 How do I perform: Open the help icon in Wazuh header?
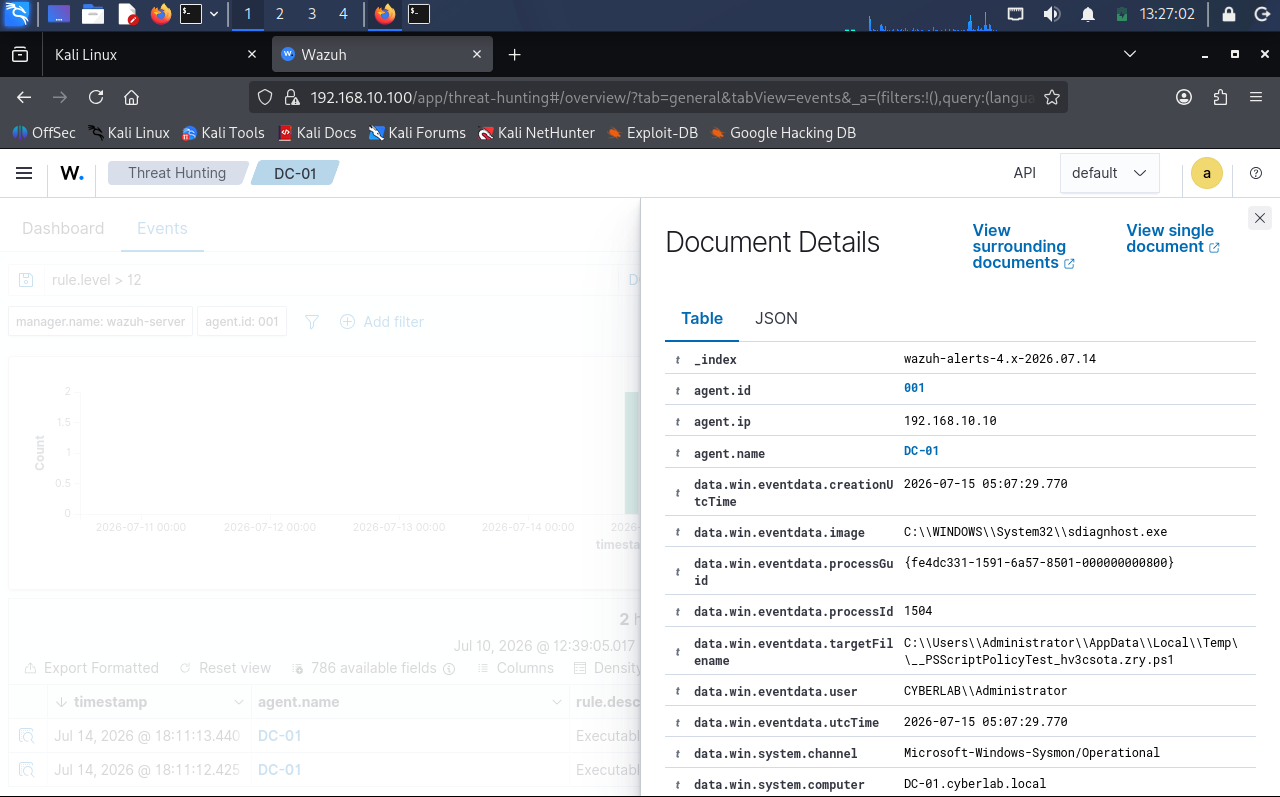point(1256,173)
